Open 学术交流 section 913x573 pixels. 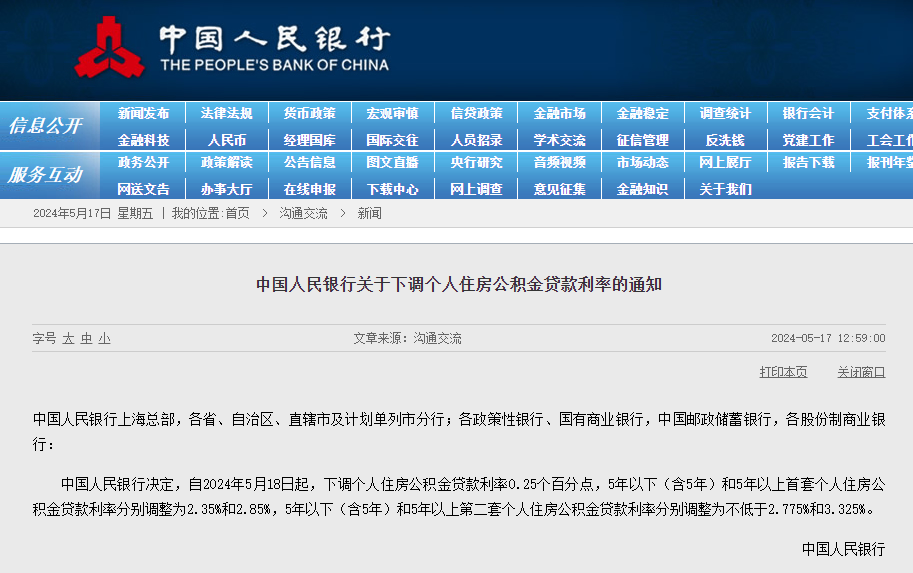(560, 140)
